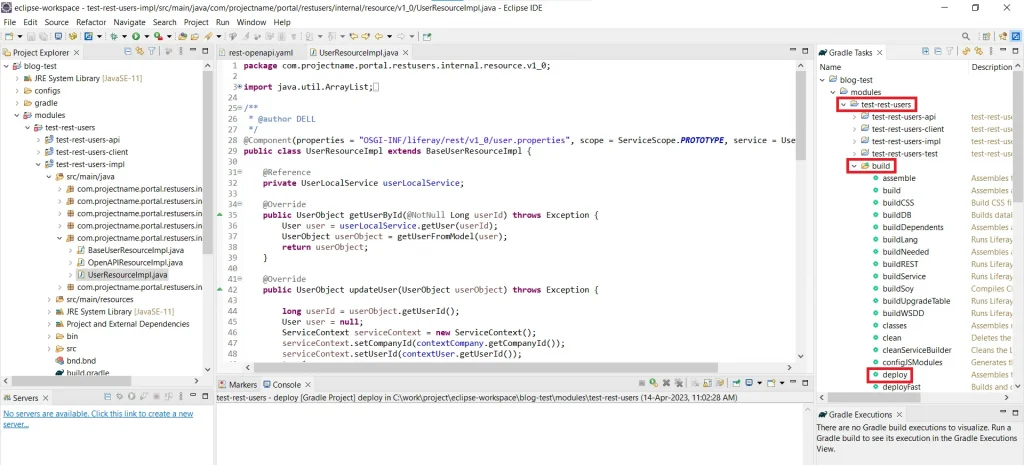Click the Project Explorer filter funnel icon
The image size is (1024, 465).
click(x=152, y=51)
